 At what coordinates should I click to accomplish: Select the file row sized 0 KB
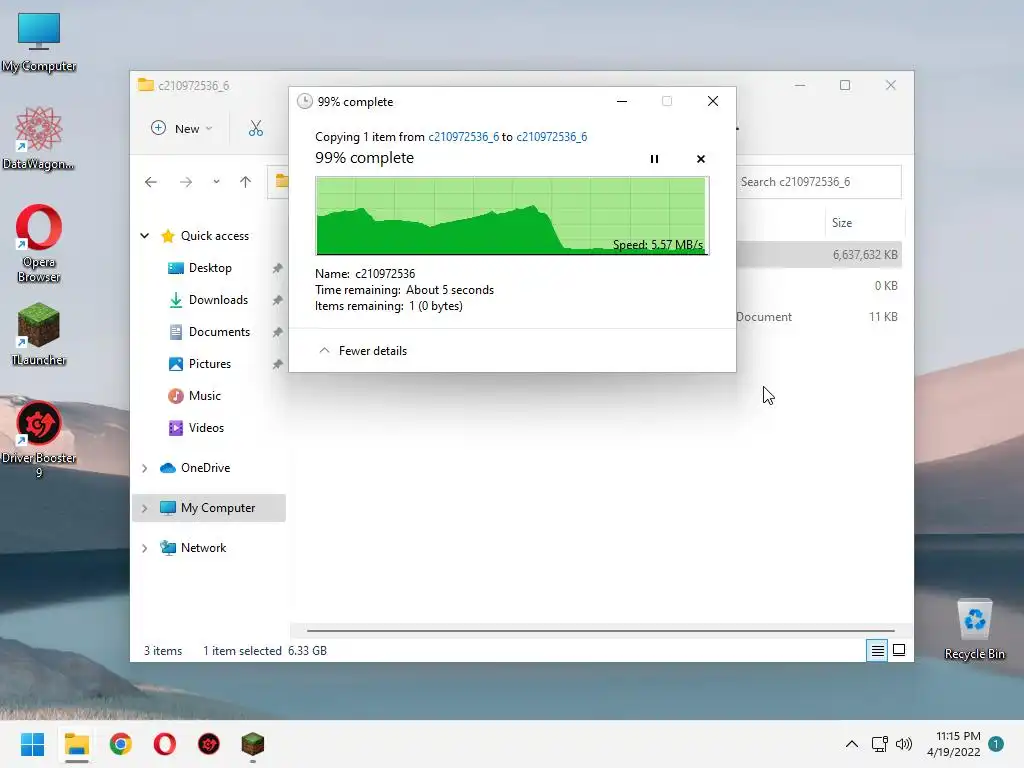point(819,285)
